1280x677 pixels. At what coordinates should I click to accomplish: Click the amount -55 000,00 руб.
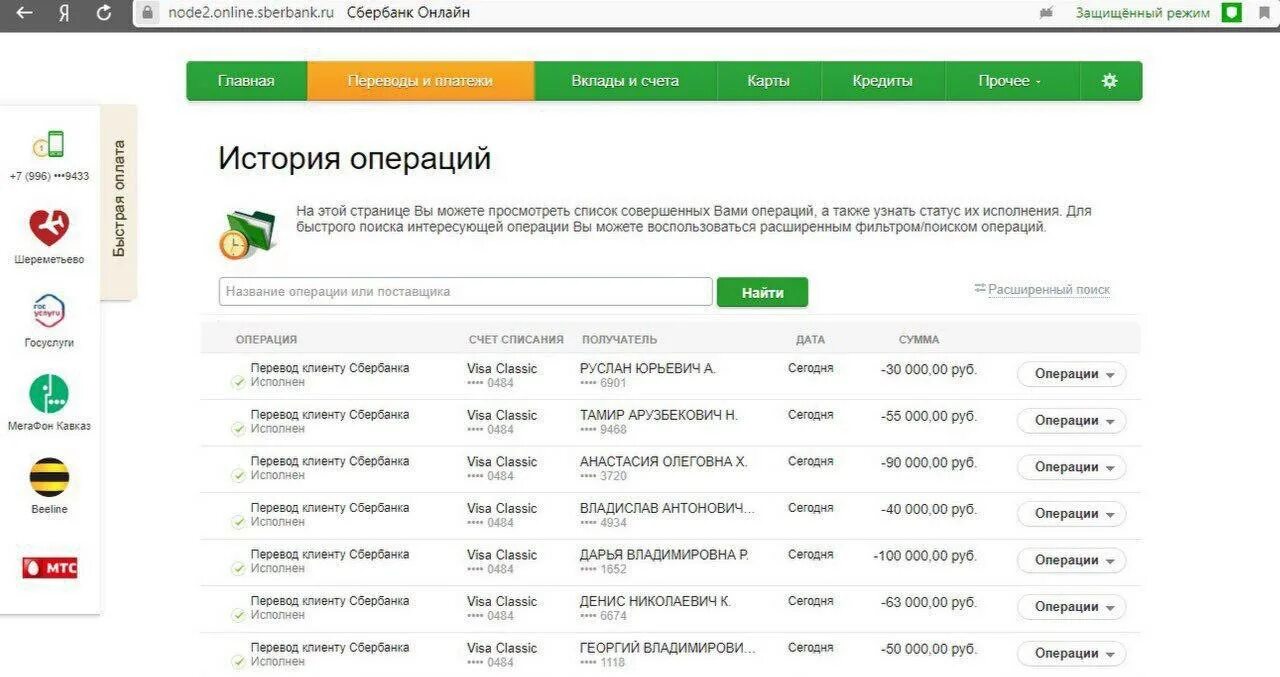(929, 416)
